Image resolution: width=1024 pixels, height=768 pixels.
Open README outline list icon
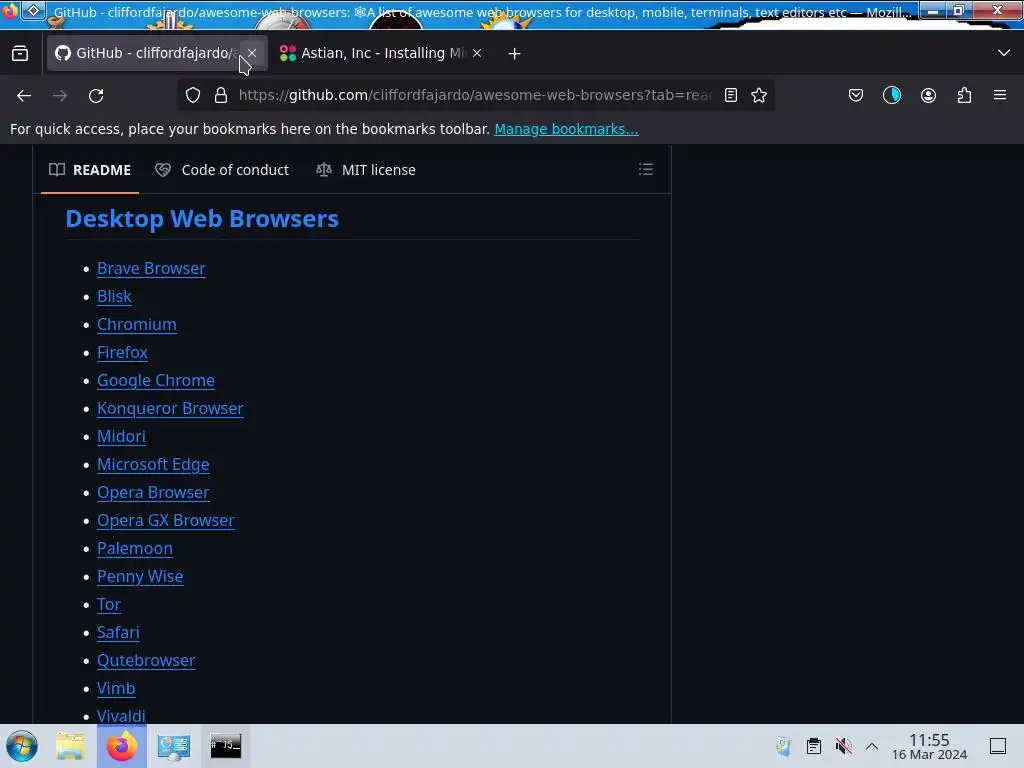(646, 170)
